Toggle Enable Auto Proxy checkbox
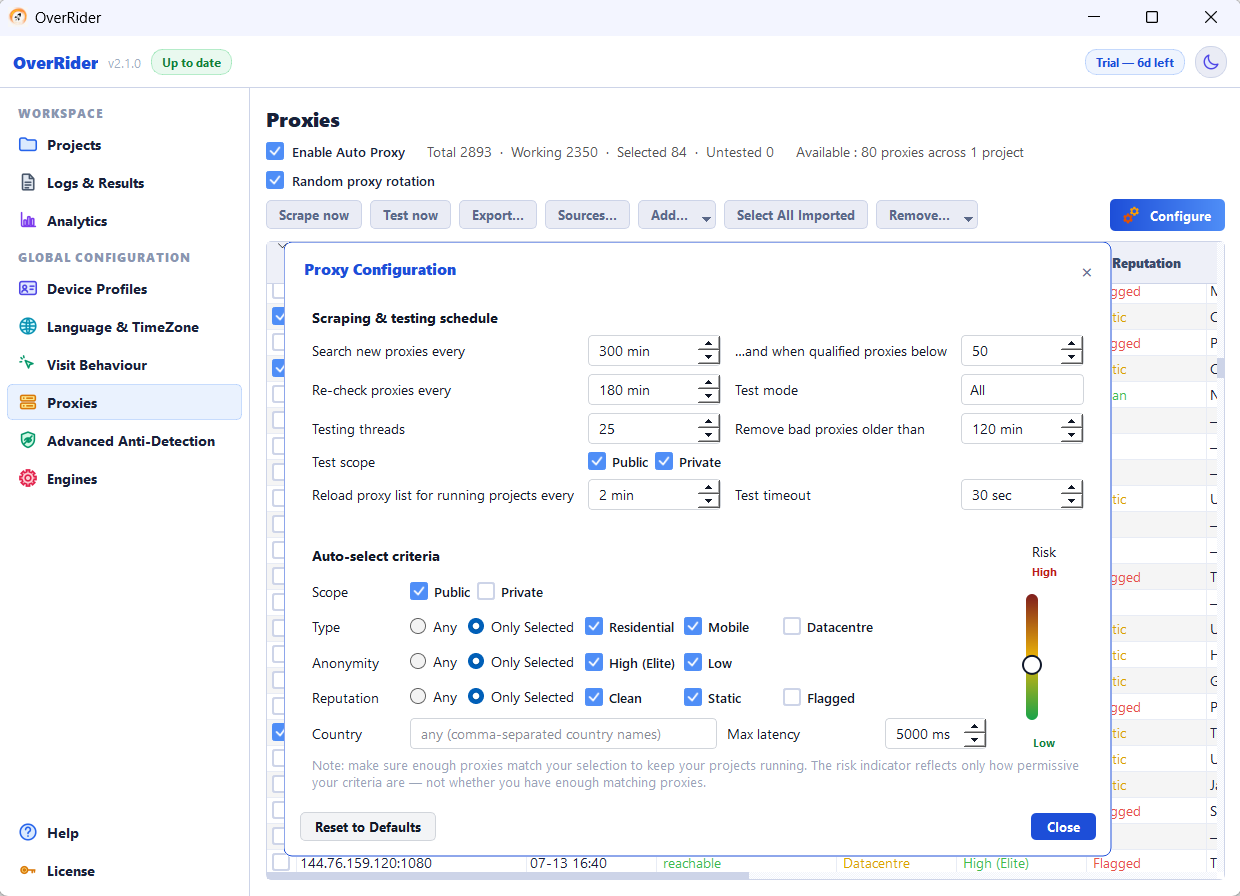The image size is (1240, 896). pos(275,152)
